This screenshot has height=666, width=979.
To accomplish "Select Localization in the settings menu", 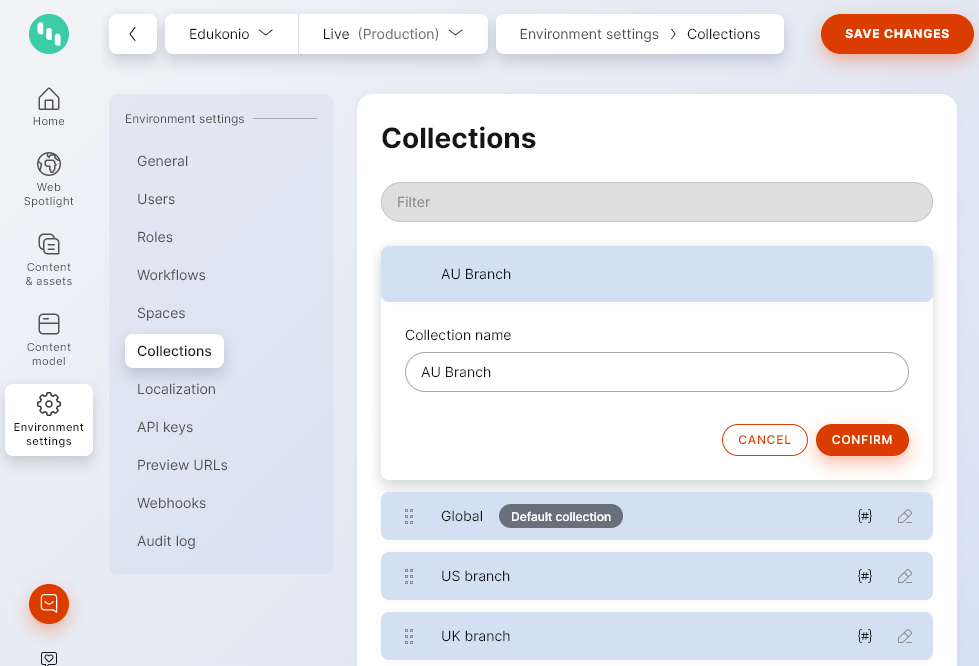I will (176, 389).
